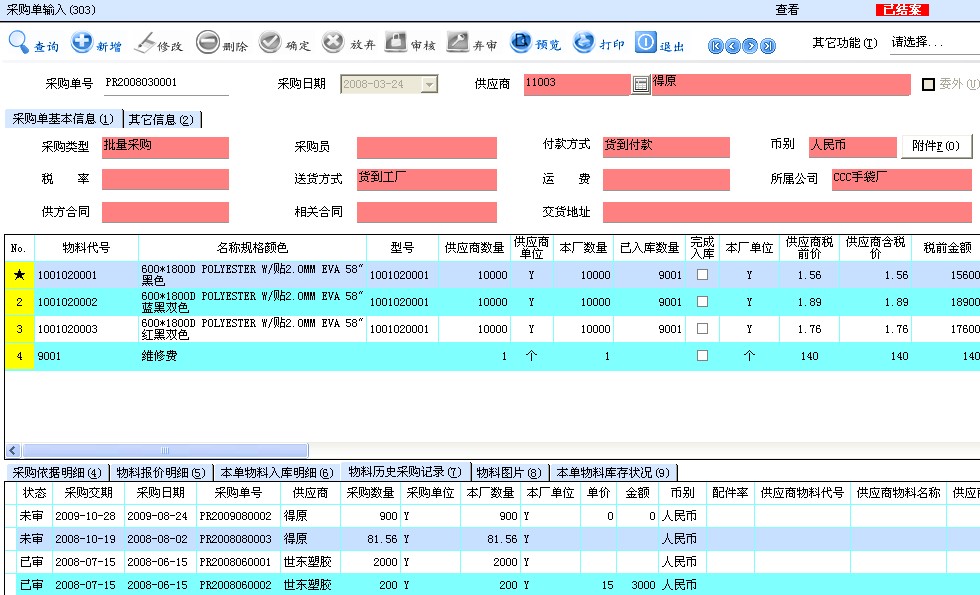Click the horizontal scrollbar of the items grid
Viewport: 980px width, 595px height.
[x=400, y=451]
